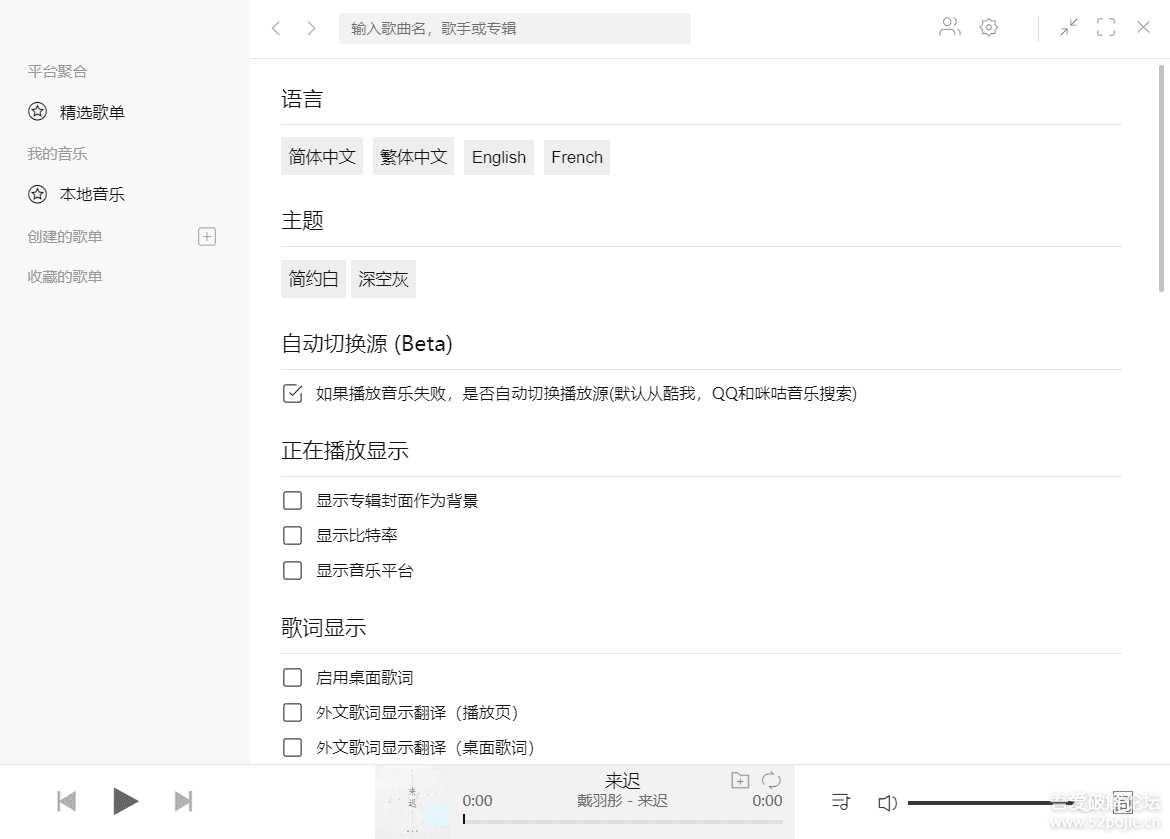Open the play queue icon
The height and width of the screenshot is (839, 1170).
841,801
